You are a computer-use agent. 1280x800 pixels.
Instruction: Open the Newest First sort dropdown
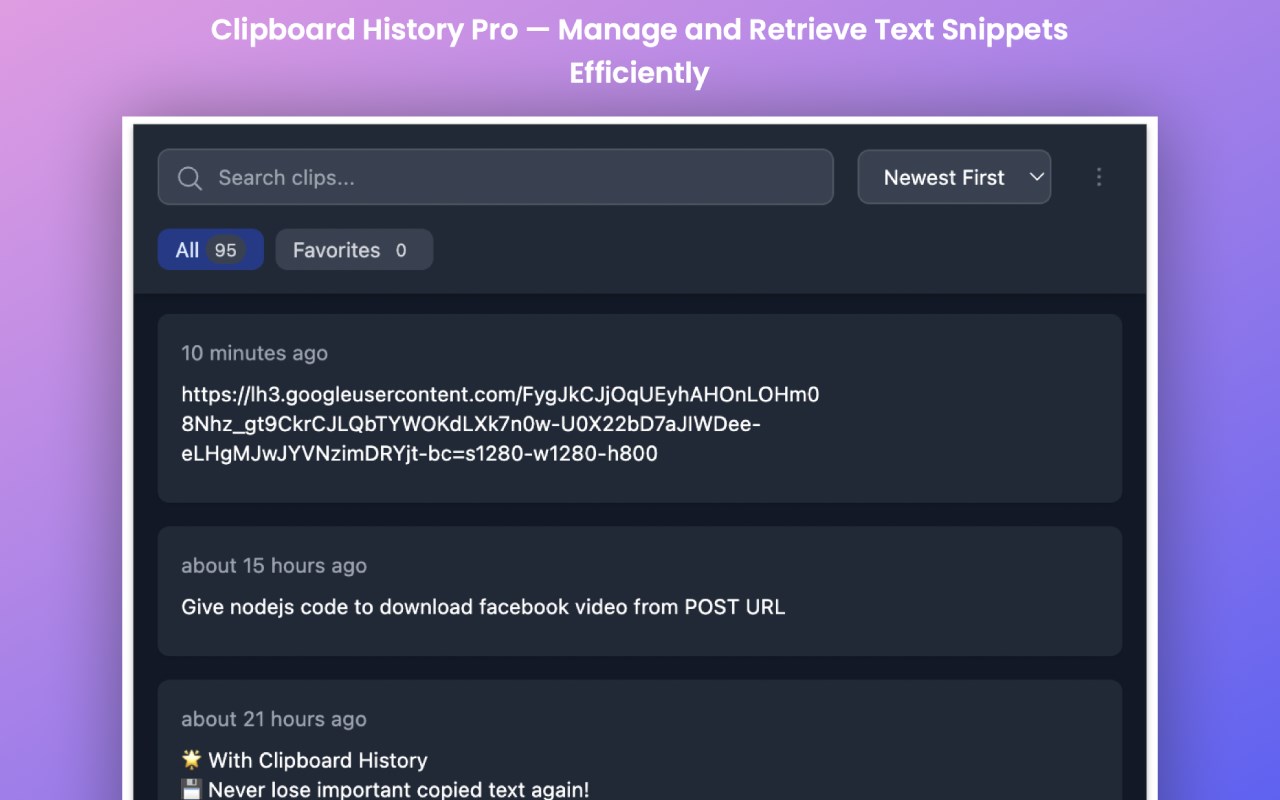[x=944, y=178]
